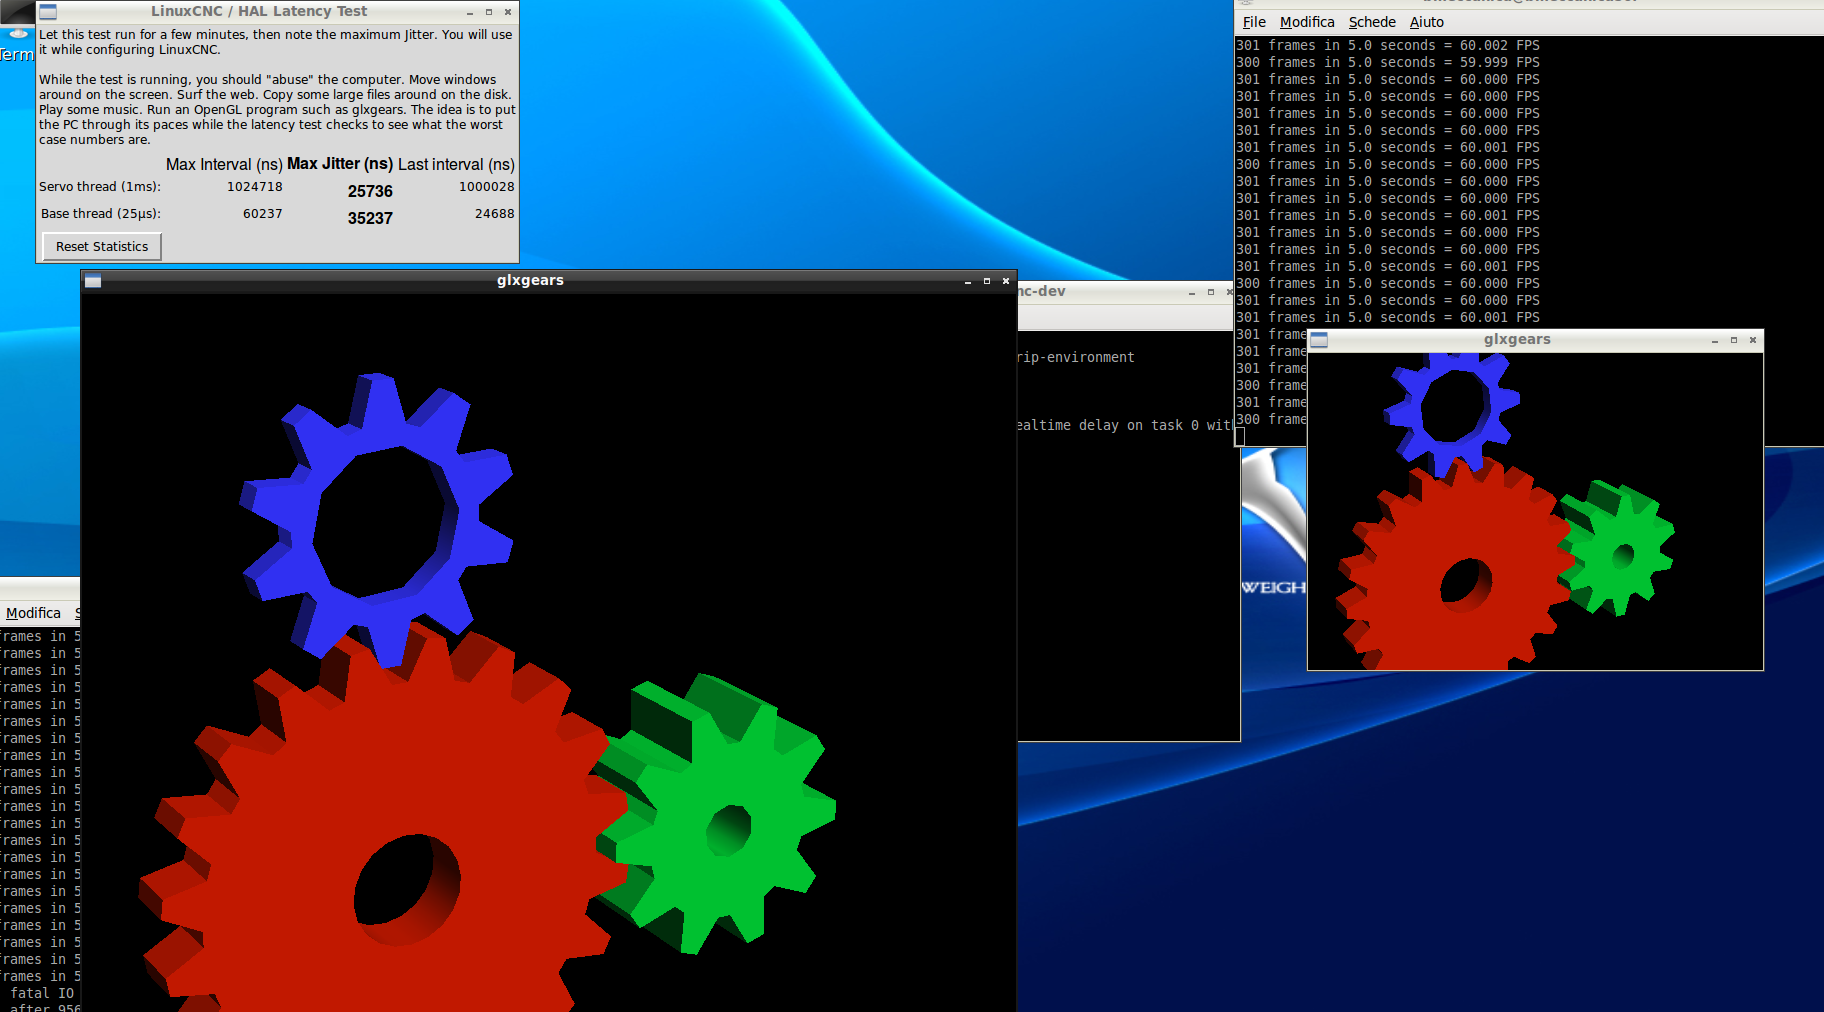Open the Aiuto menu in the terminal
This screenshot has height=1012, width=1824.
point(1427,22)
